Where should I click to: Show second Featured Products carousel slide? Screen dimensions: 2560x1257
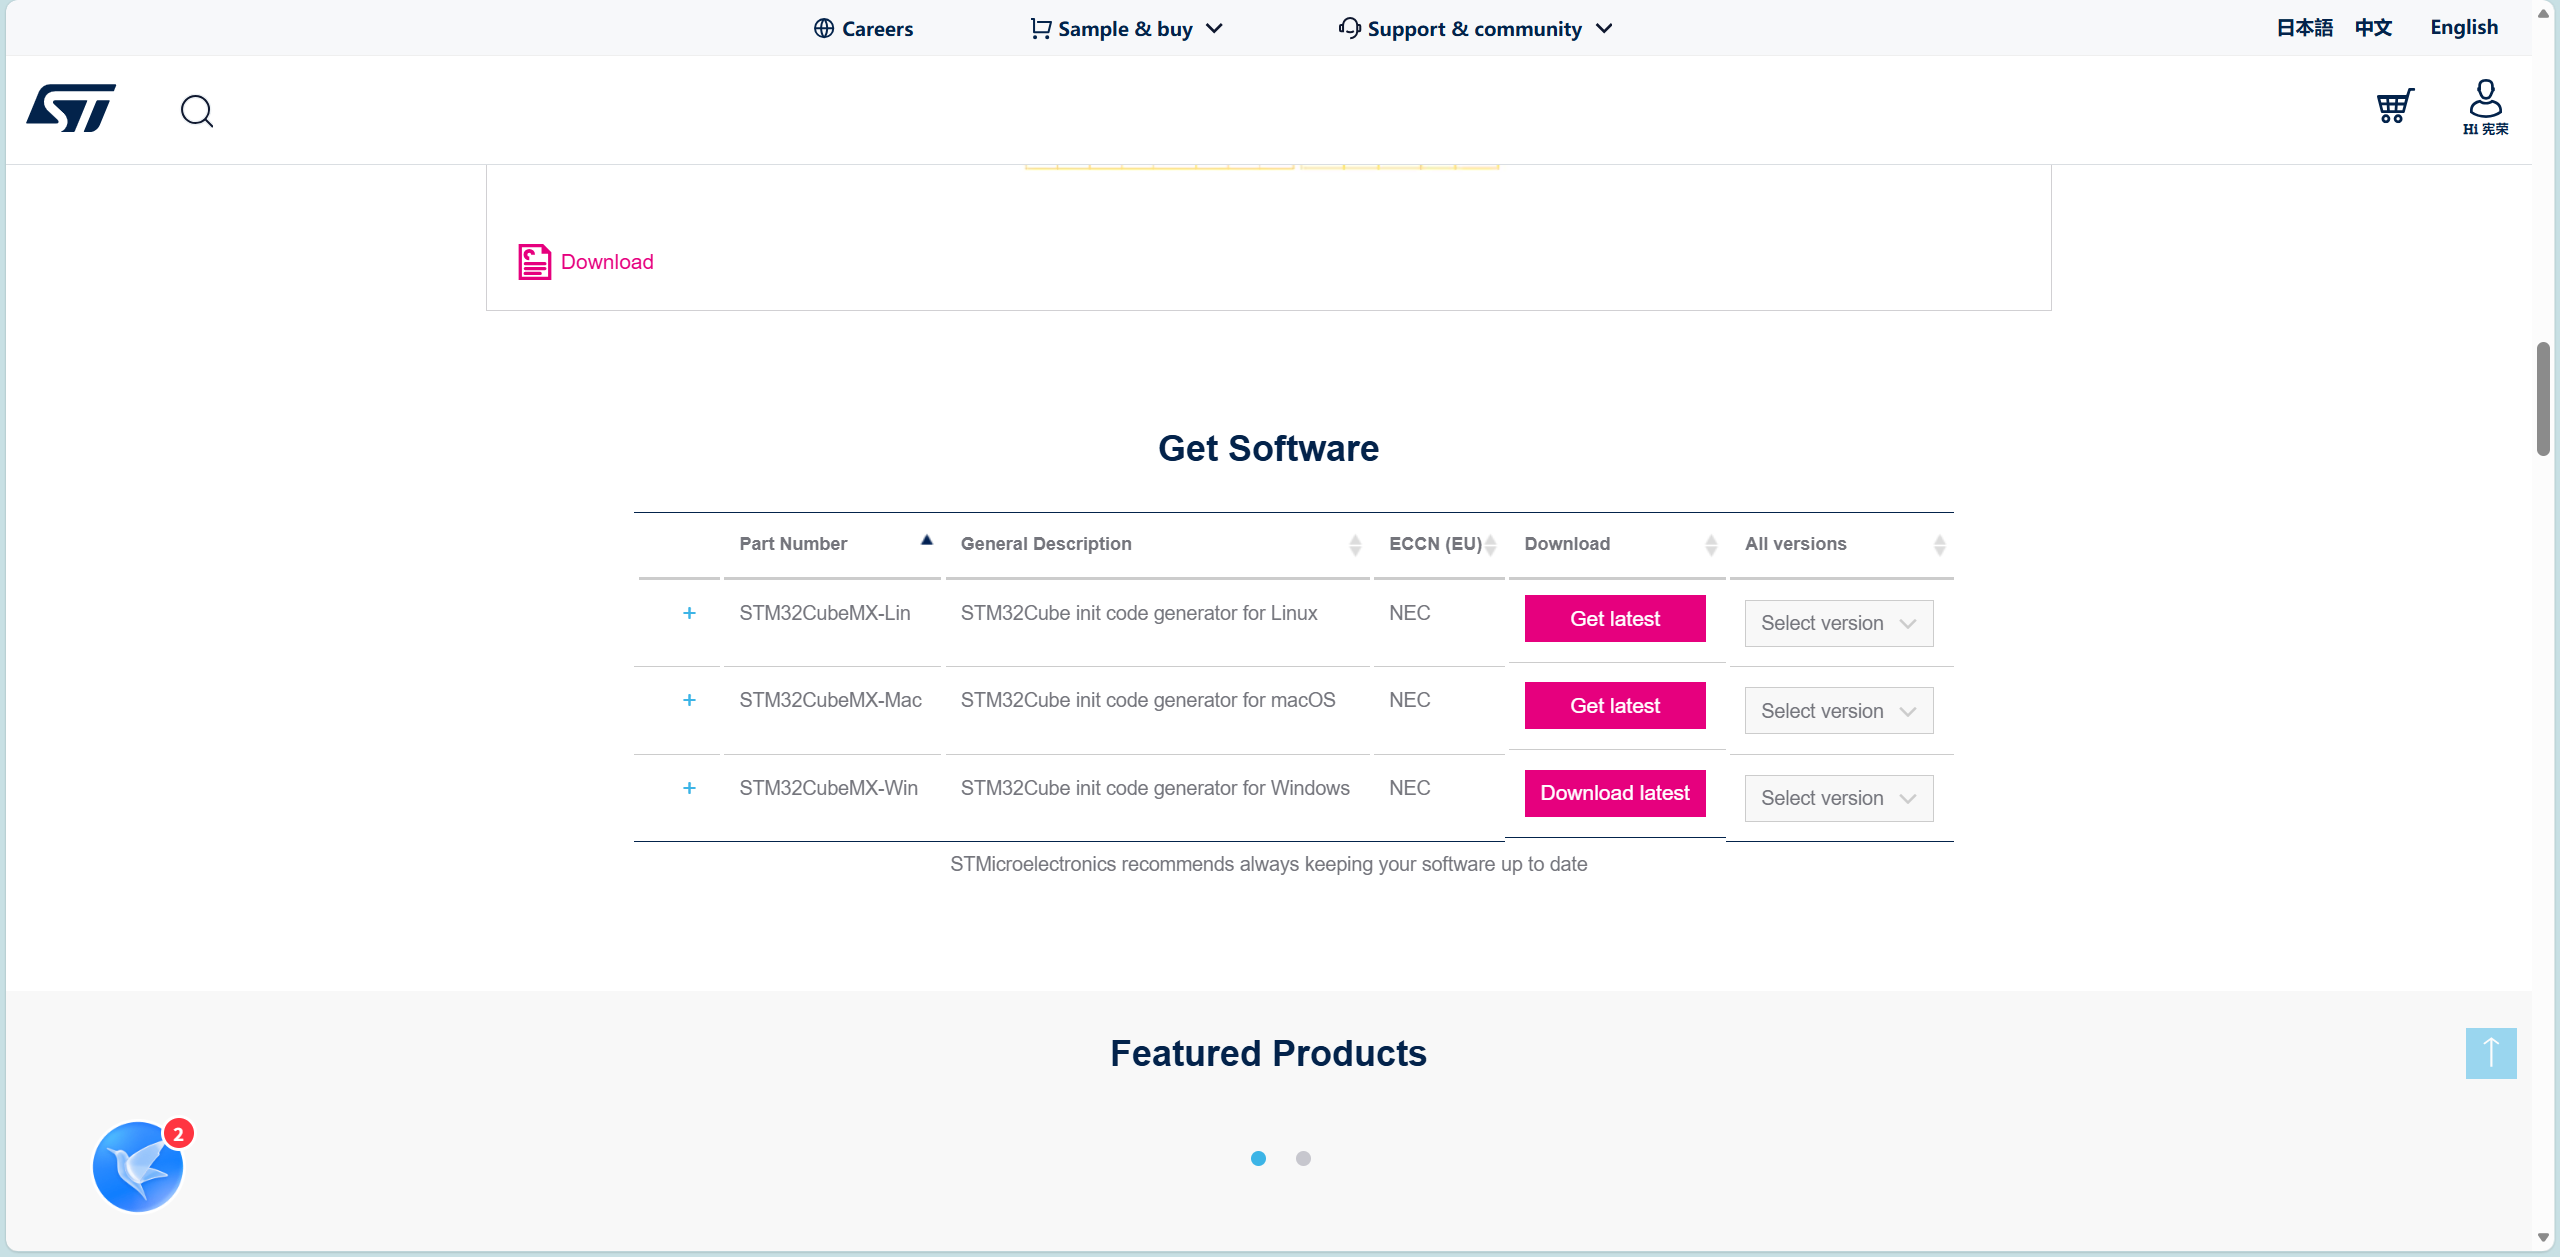pos(1303,1158)
